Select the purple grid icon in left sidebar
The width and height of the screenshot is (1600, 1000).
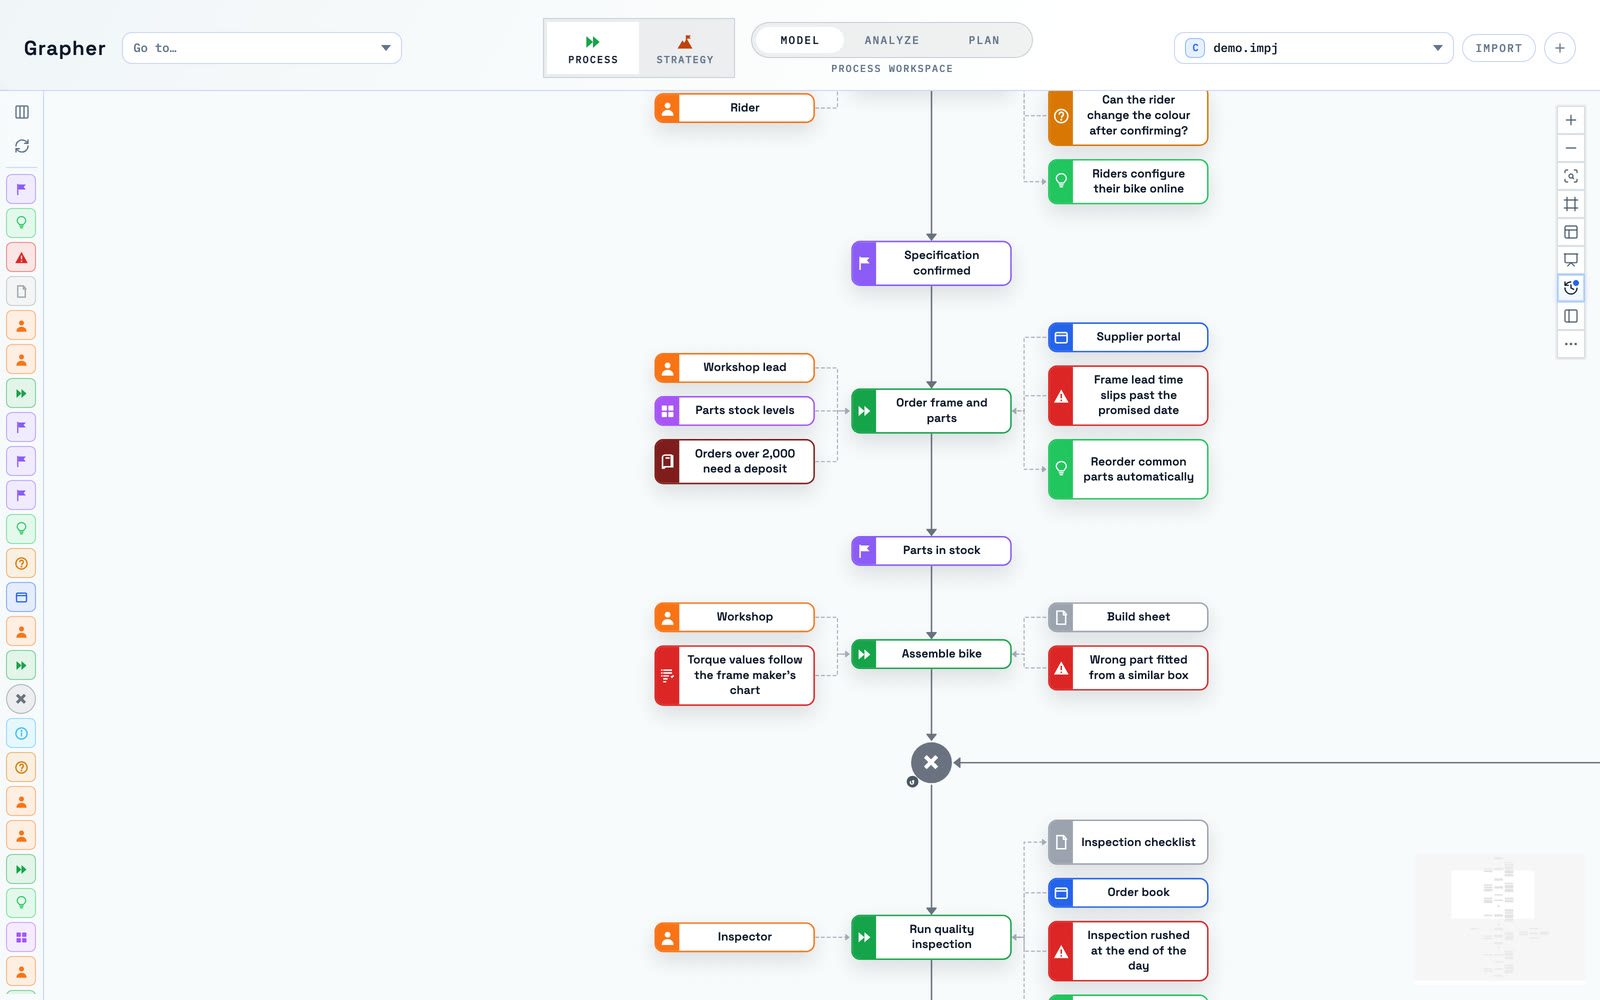pos(21,937)
